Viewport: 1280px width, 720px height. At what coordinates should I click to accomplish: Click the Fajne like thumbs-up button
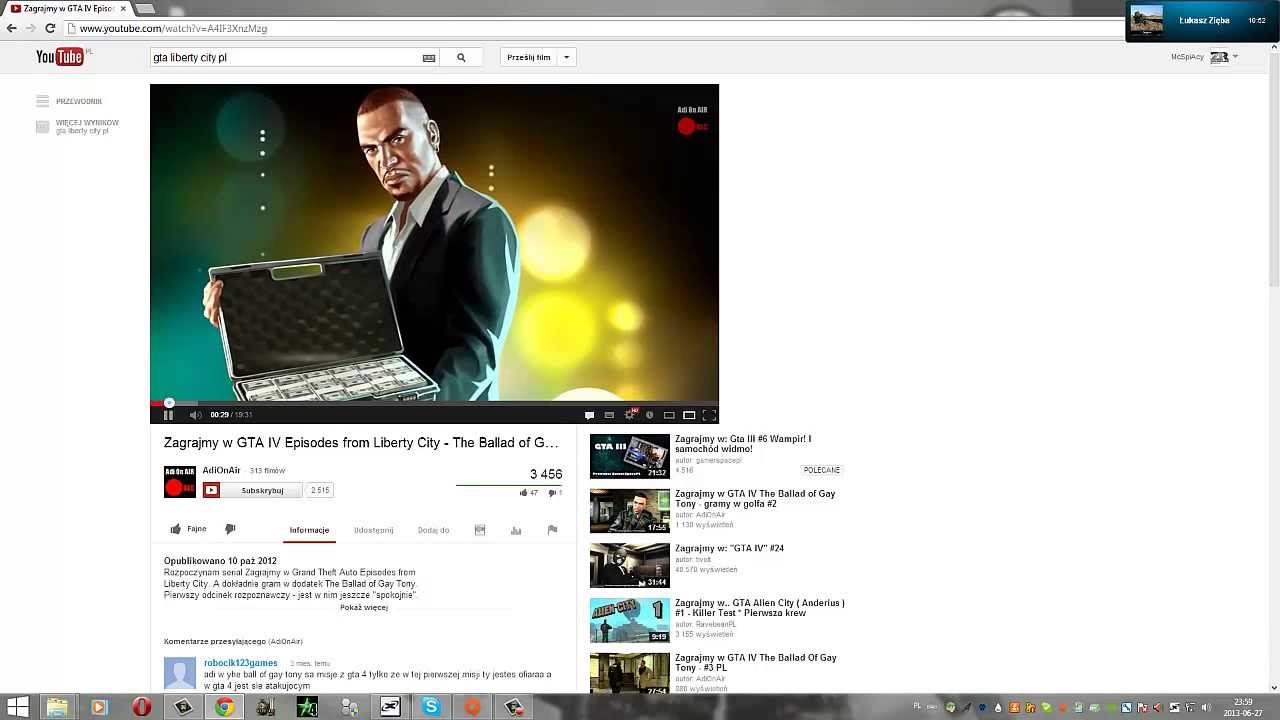188,529
